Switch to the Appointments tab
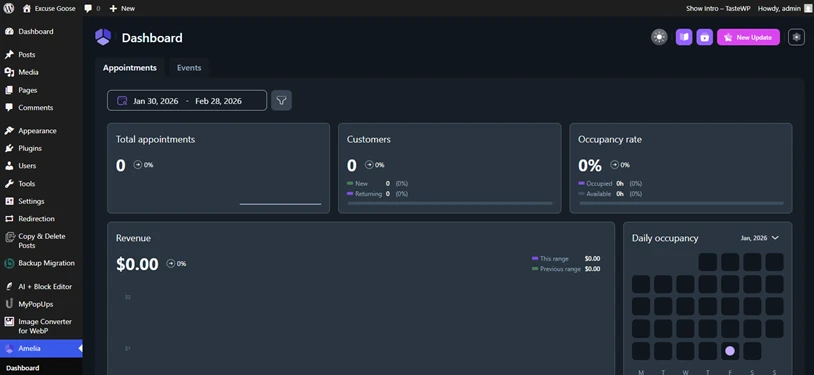 click(130, 68)
